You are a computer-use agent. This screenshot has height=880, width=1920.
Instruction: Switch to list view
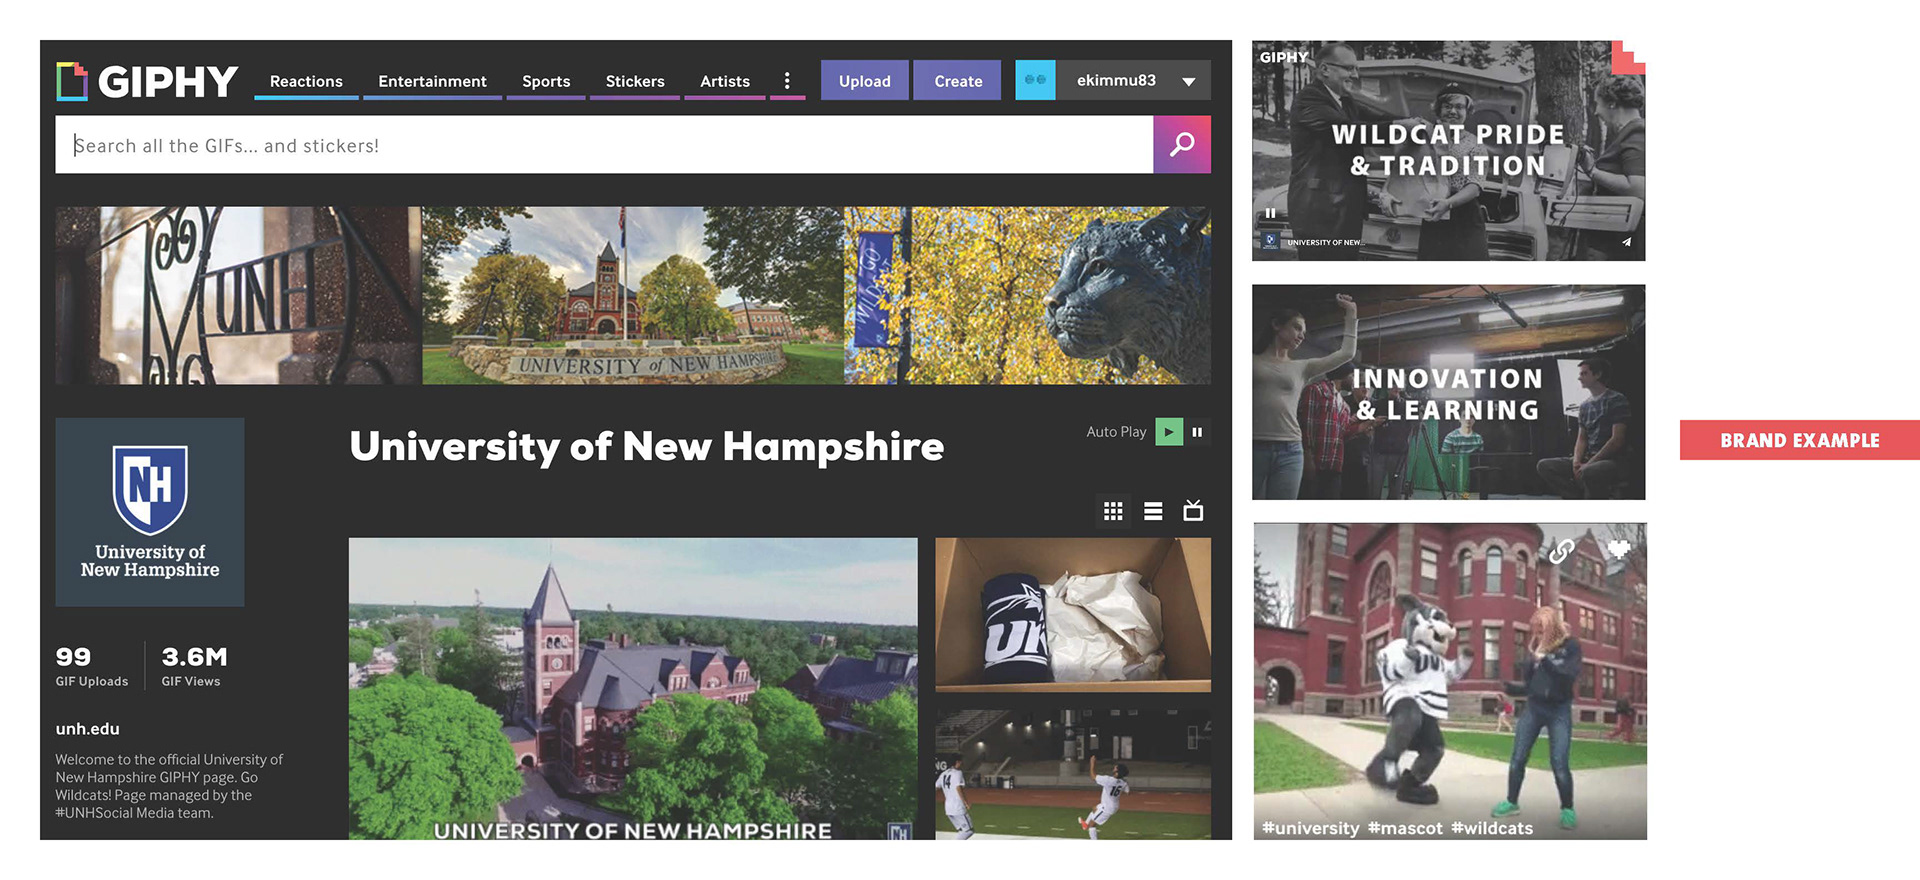(1153, 511)
